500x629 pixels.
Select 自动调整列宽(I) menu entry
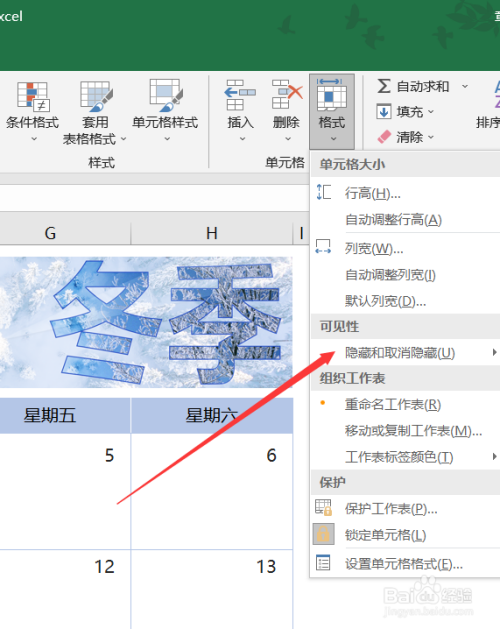click(x=405, y=275)
